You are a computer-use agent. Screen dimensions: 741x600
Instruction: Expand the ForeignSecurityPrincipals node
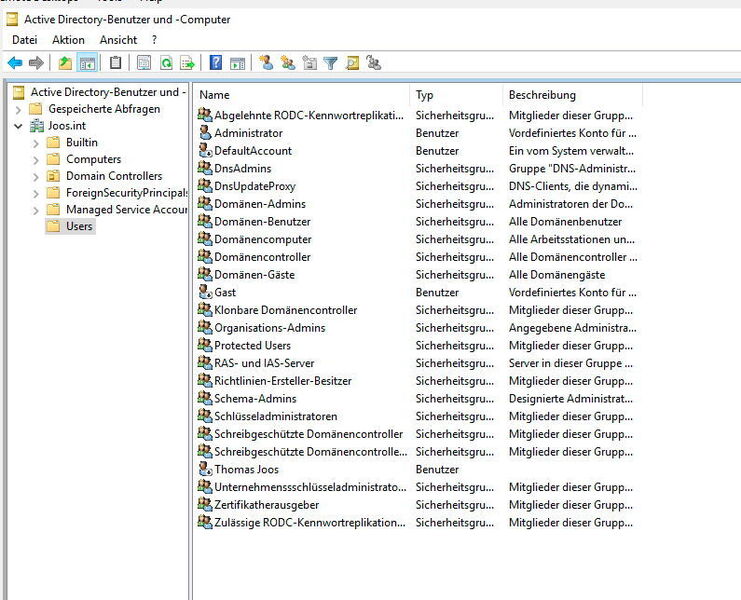(x=36, y=194)
